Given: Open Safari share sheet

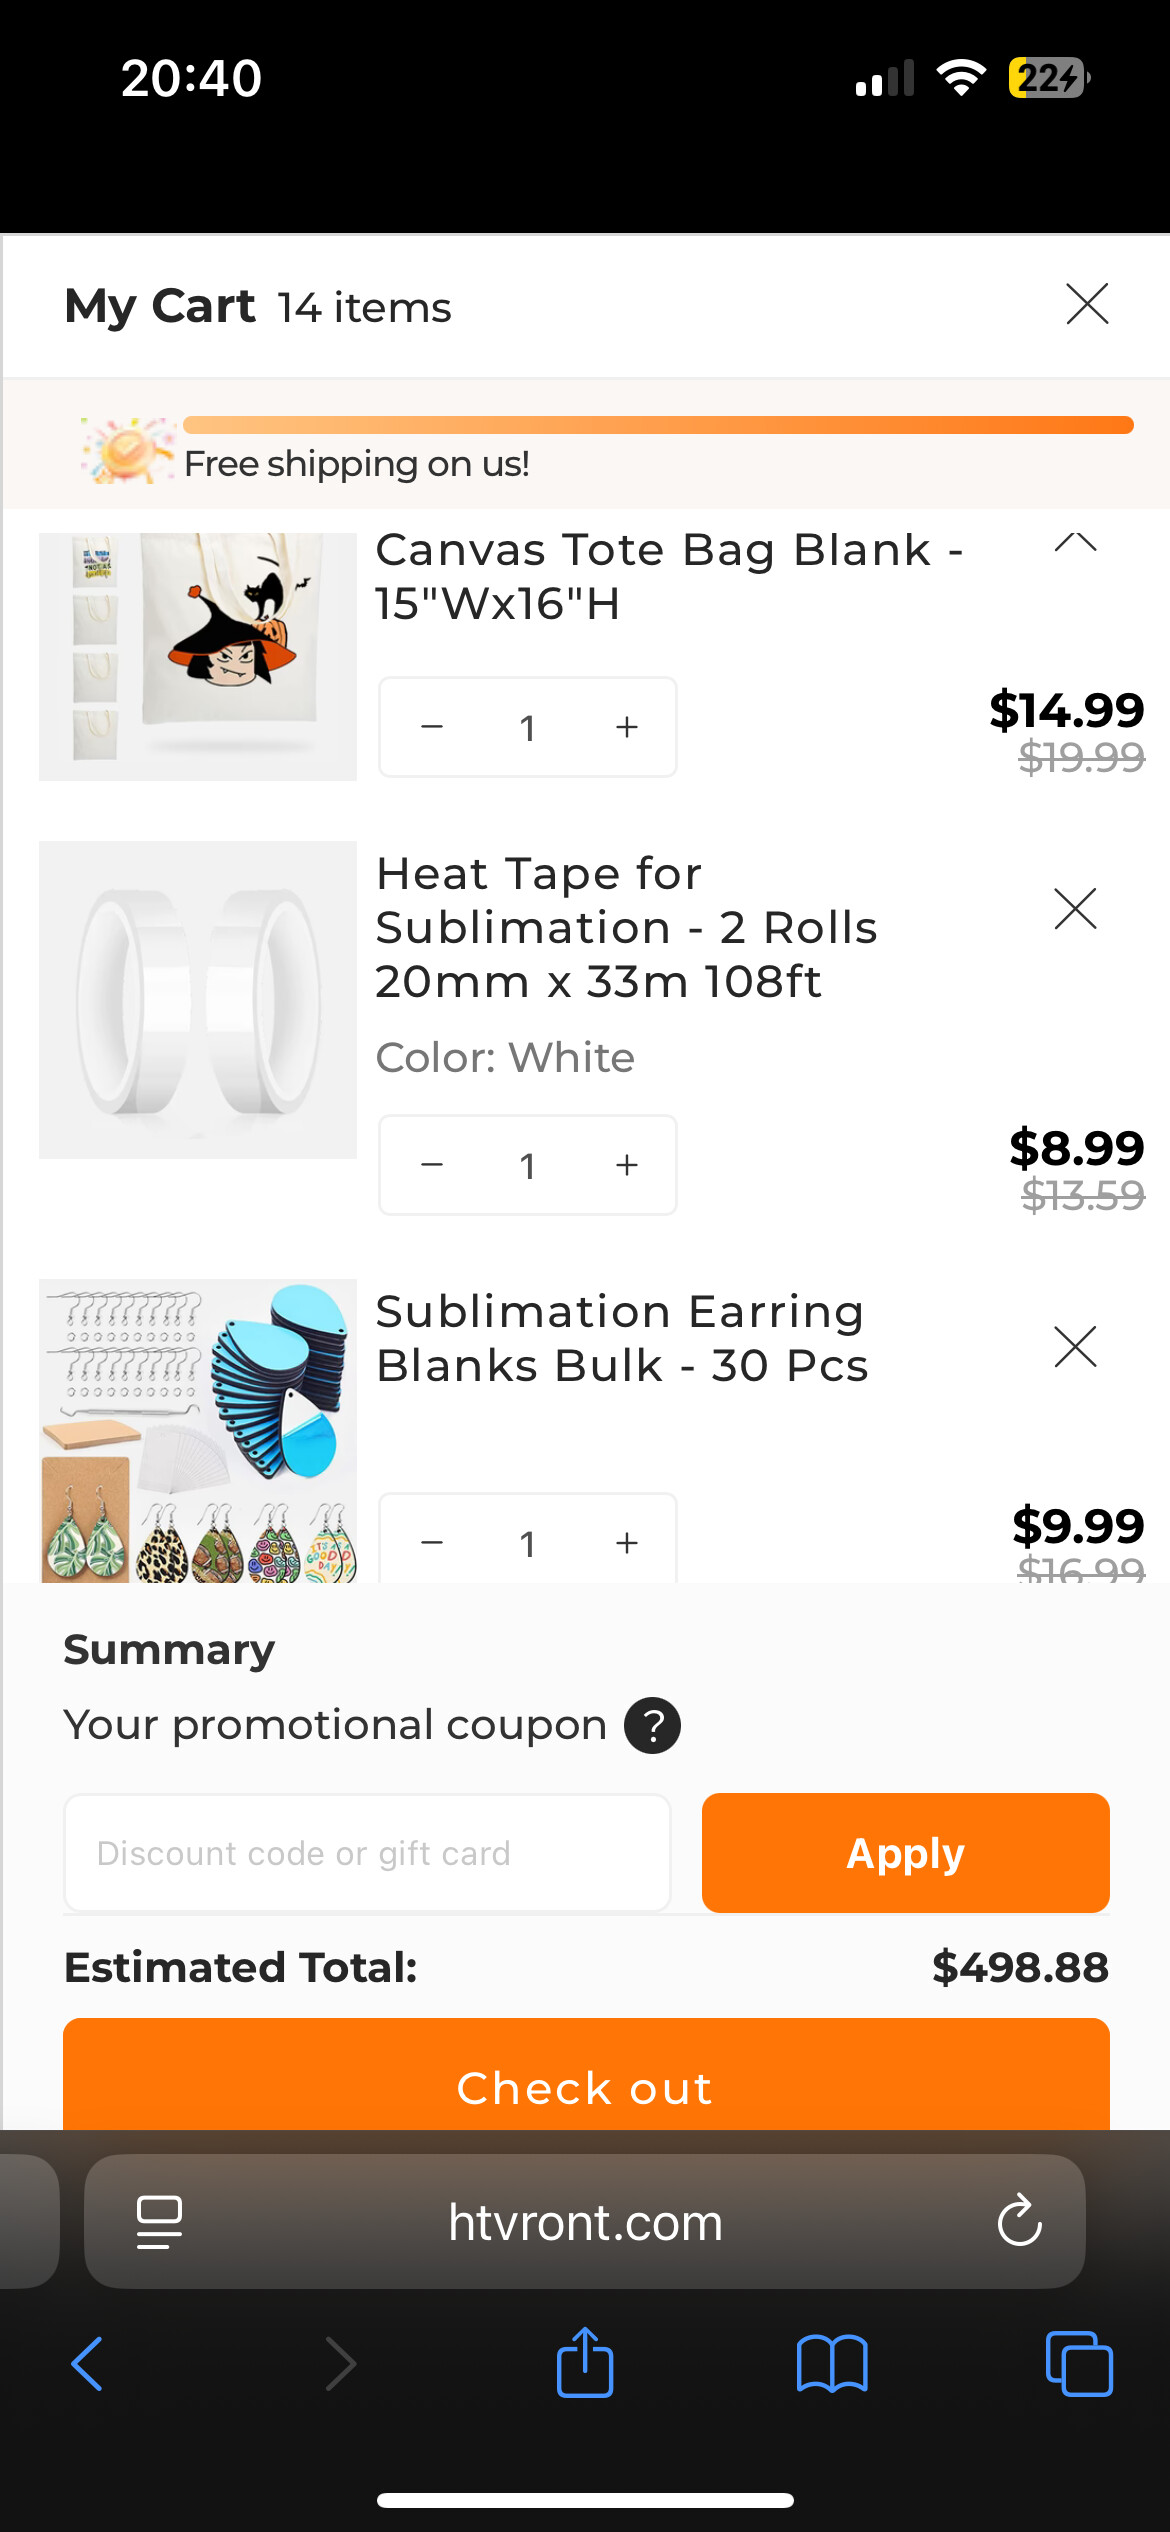Looking at the screenshot, I should (x=585, y=2364).
